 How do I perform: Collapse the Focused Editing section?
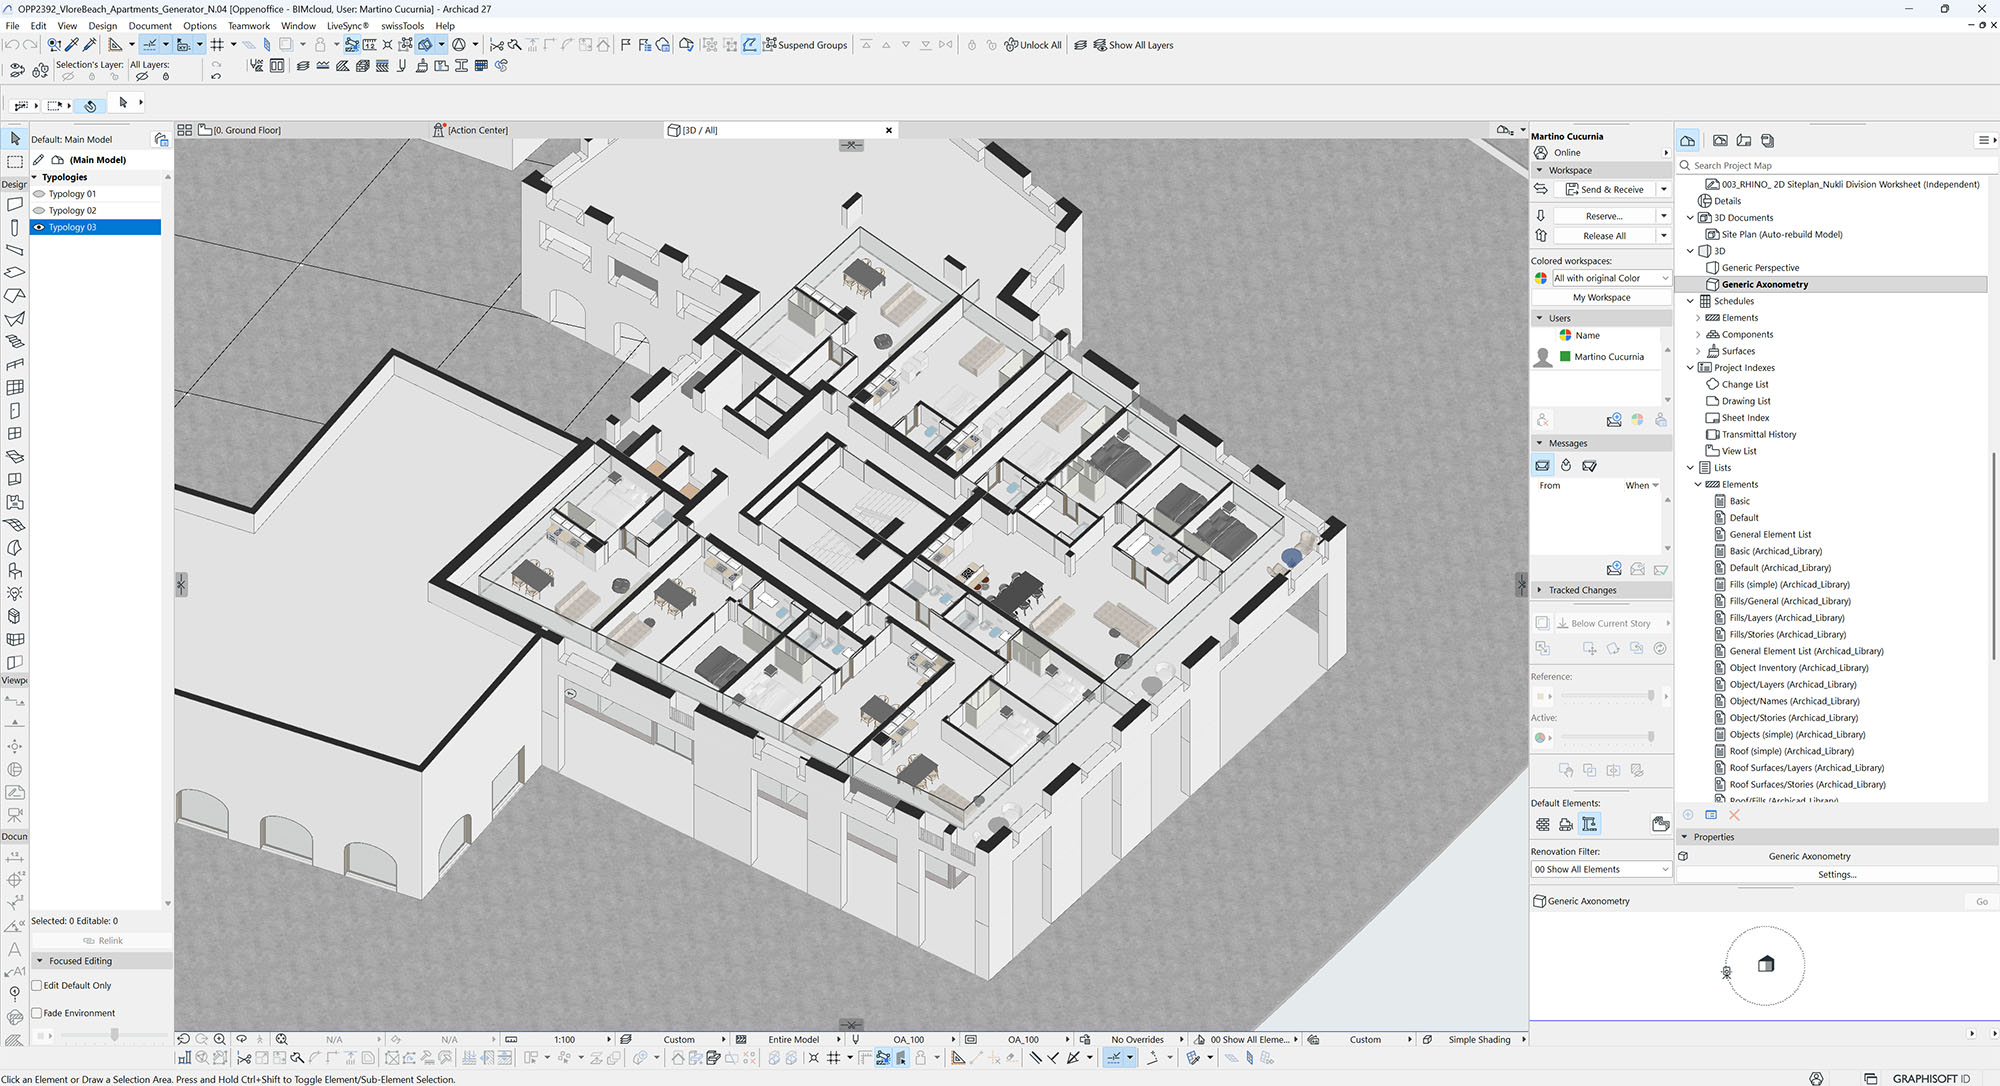click(40, 961)
